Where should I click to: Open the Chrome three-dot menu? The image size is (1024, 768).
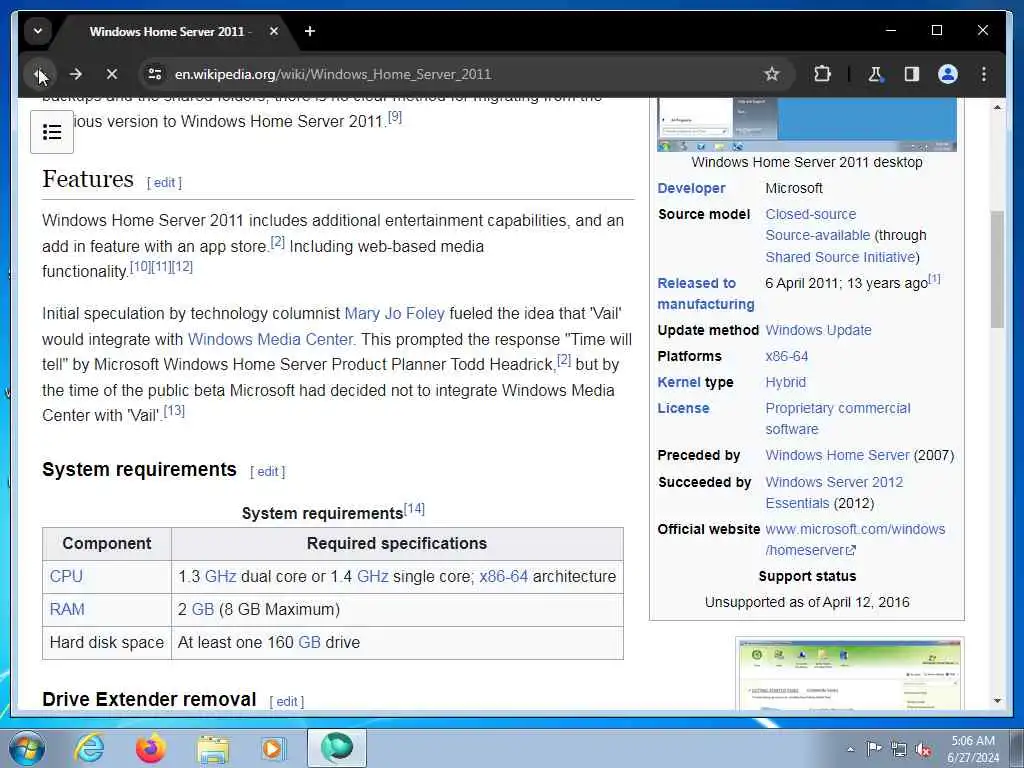984,74
